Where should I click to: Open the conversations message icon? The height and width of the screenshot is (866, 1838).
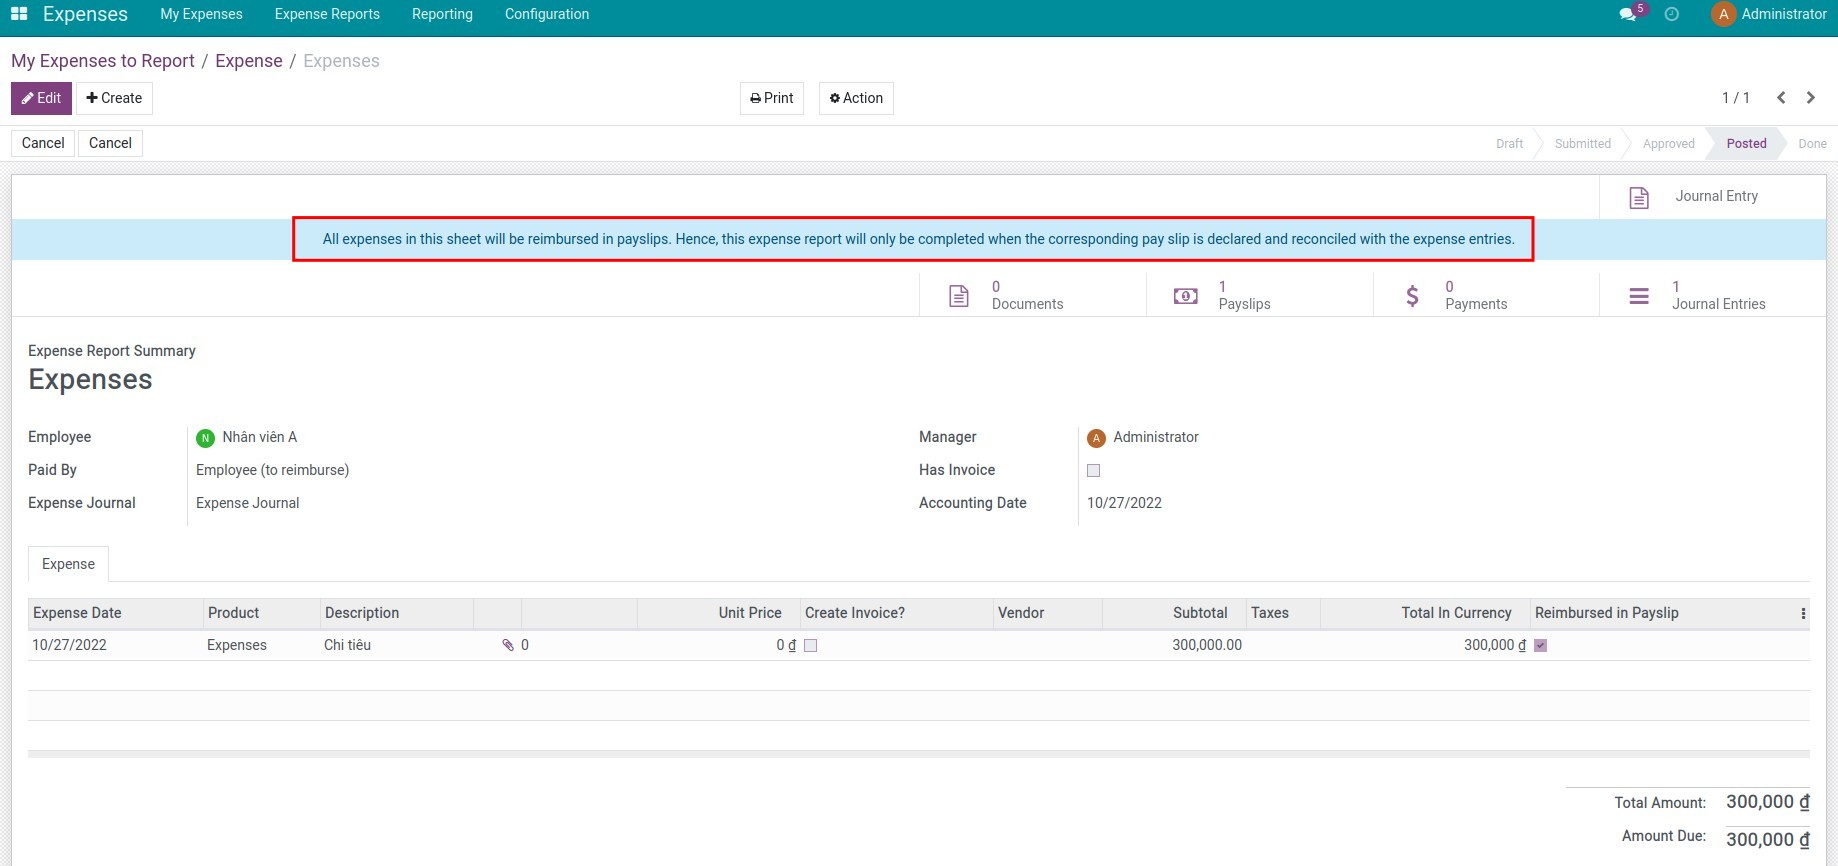click(x=1628, y=14)
